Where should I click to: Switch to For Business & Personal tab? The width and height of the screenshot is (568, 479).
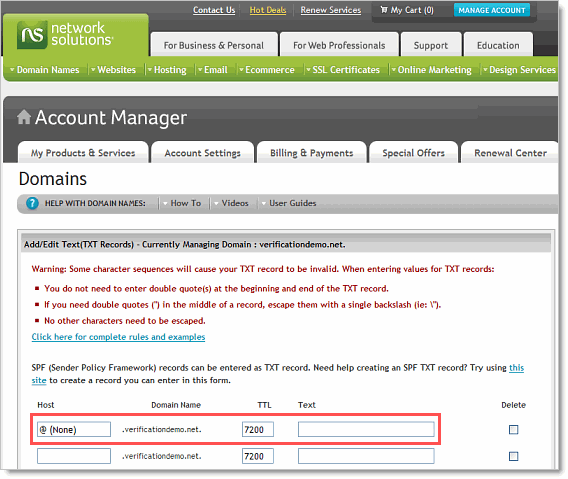214,45
